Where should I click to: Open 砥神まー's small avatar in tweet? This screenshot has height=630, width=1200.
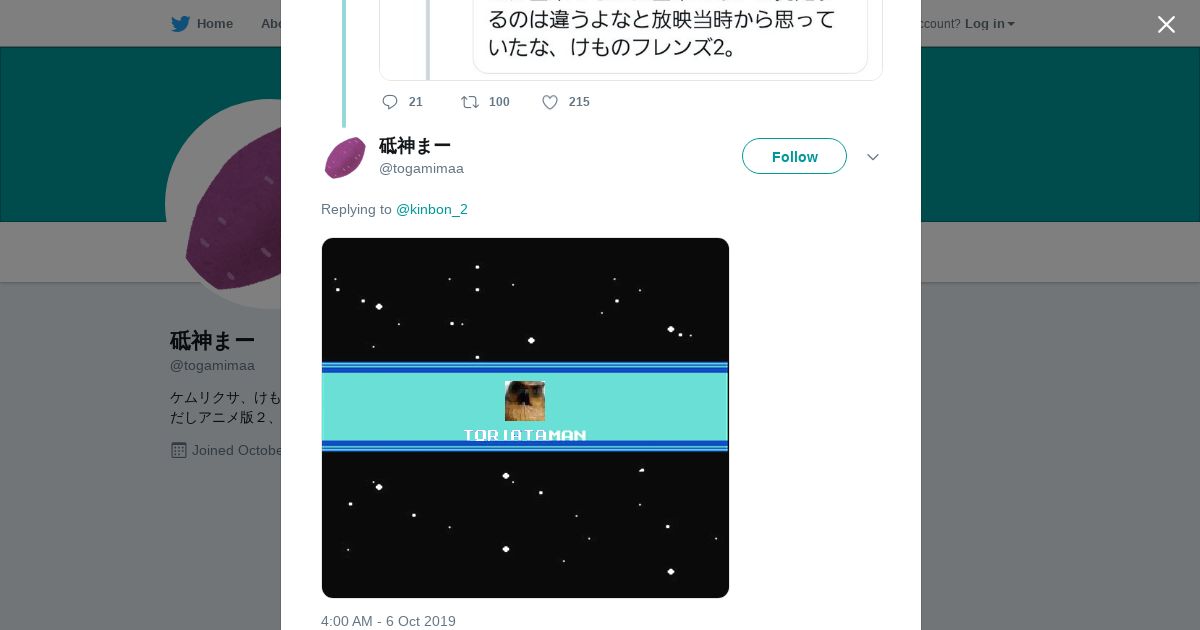coord(345,158)
